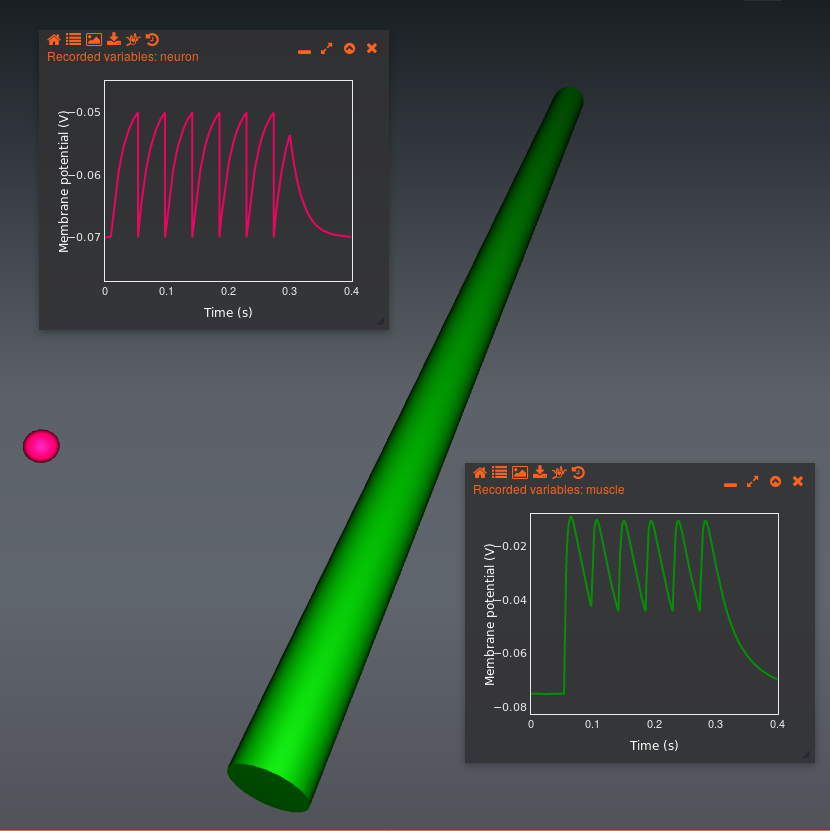Click home icon in neuron plot widget
830x831 pixels.
54,40
